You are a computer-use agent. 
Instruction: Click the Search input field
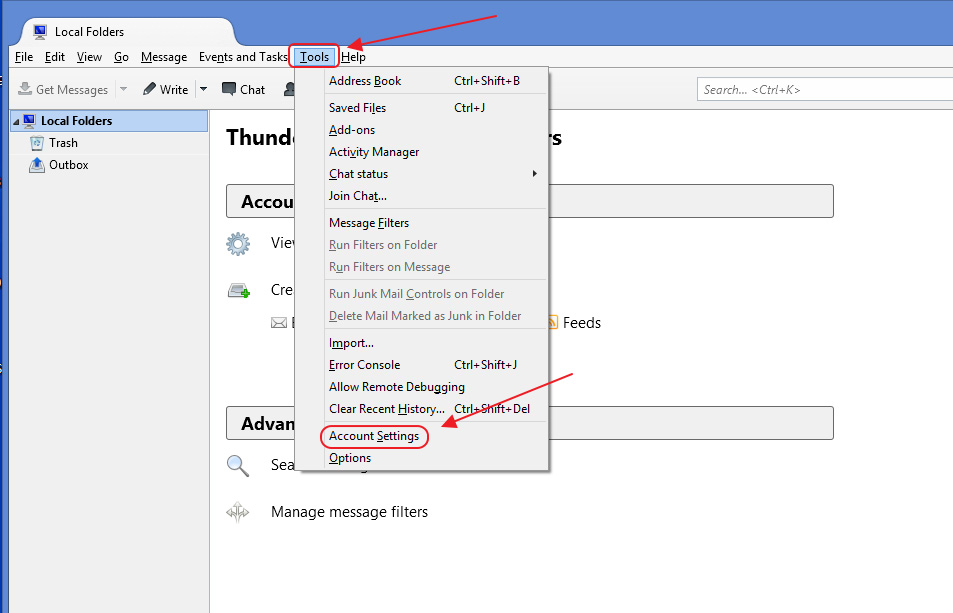(825, 89)
